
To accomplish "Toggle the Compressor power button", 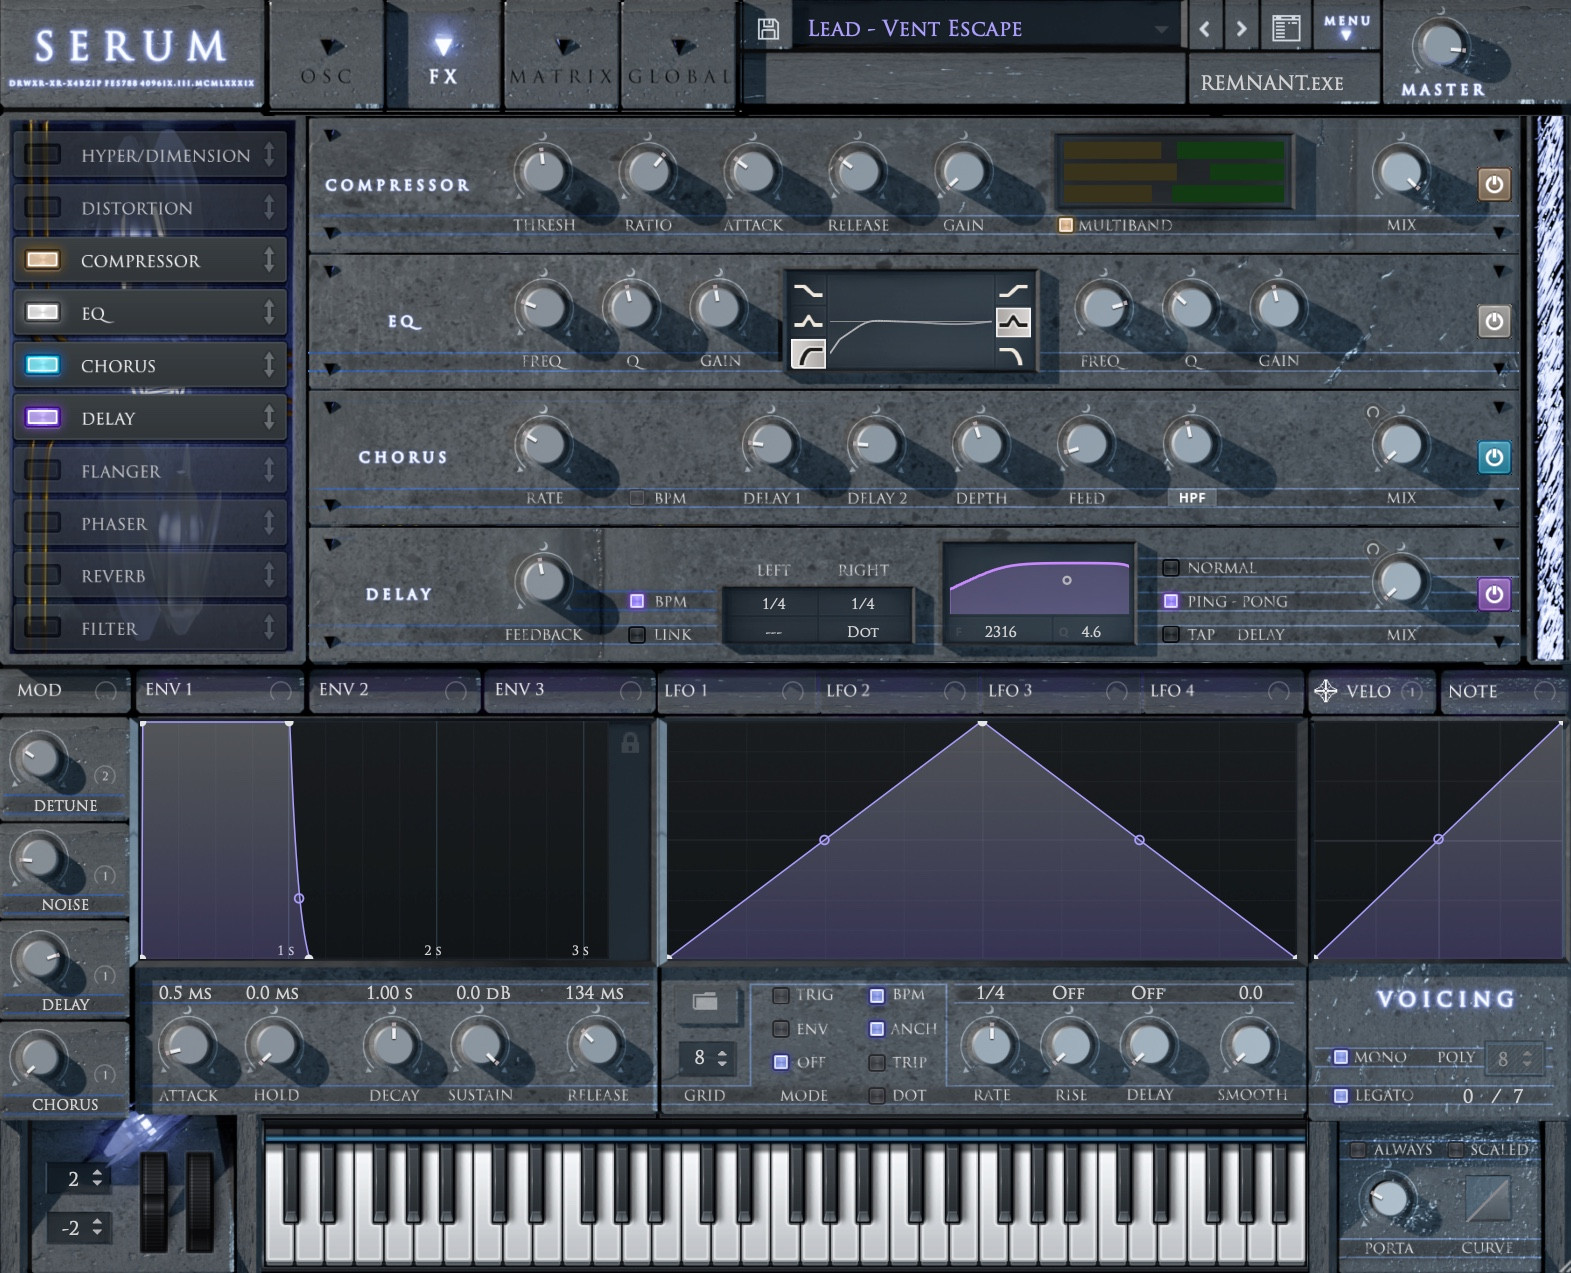I will [x=1494, y=184].
